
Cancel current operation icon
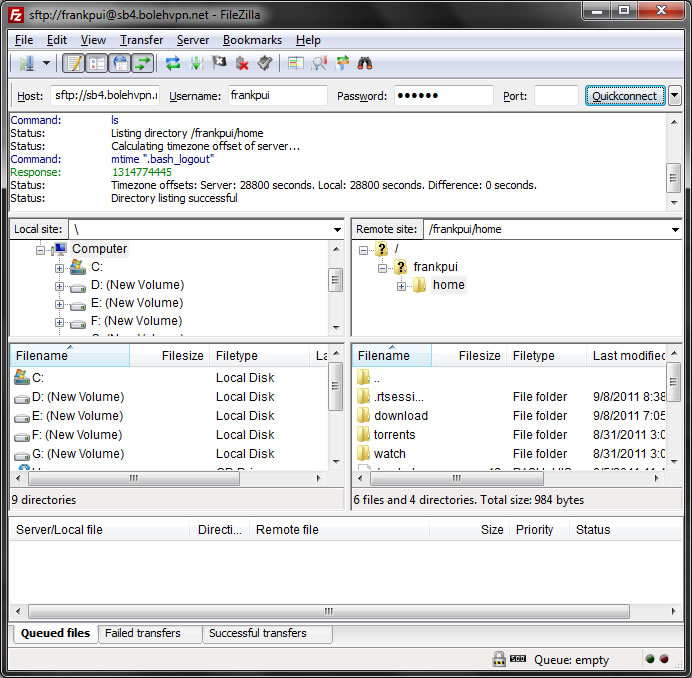click(219, 64)
